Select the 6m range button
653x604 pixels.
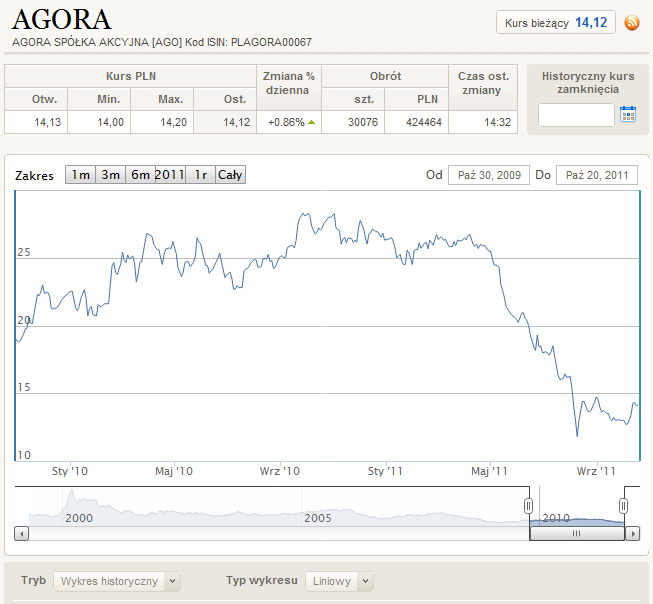(140, 175)
